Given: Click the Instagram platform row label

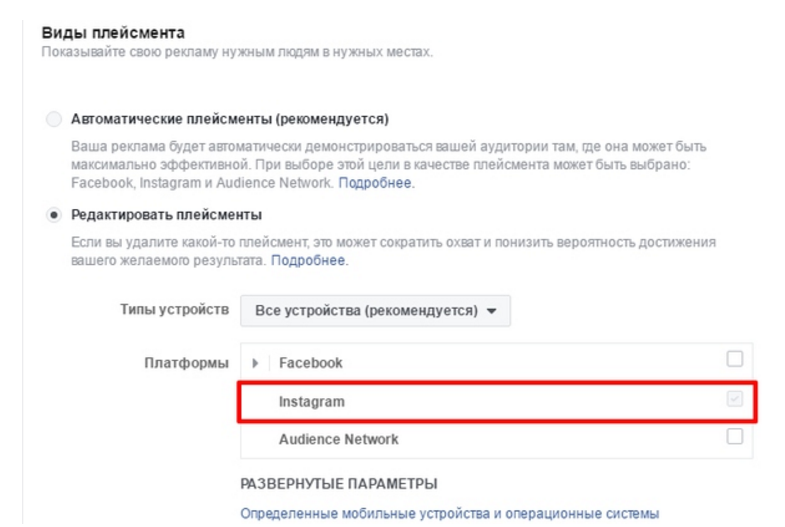Looking at the screenshot, I should coord(311,401).
